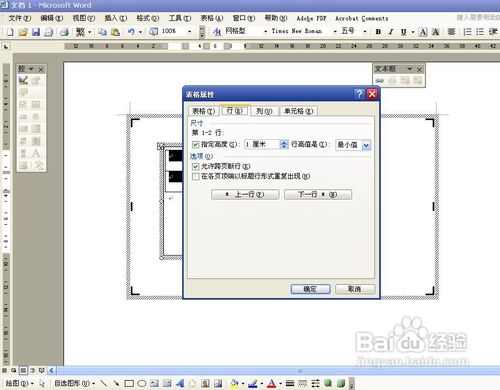Click the 3-D Style green icon
The width and height of the screenshot is (500, 390).
[341, 383]
